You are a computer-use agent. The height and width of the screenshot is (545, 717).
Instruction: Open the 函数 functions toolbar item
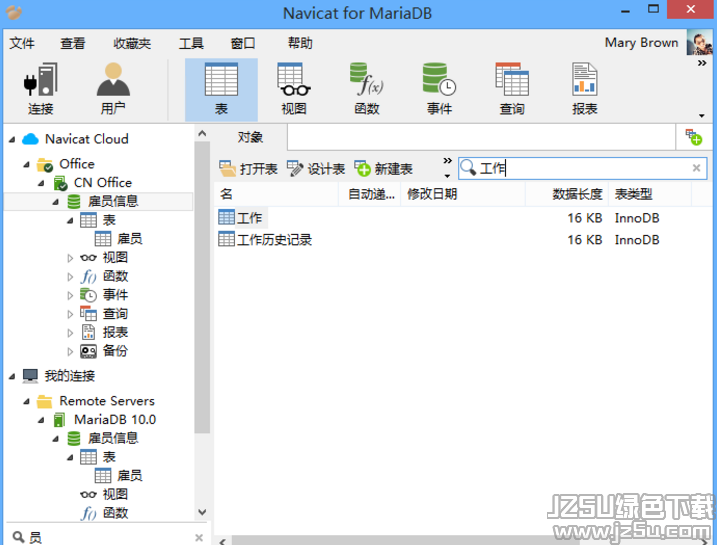coord(367,89)
